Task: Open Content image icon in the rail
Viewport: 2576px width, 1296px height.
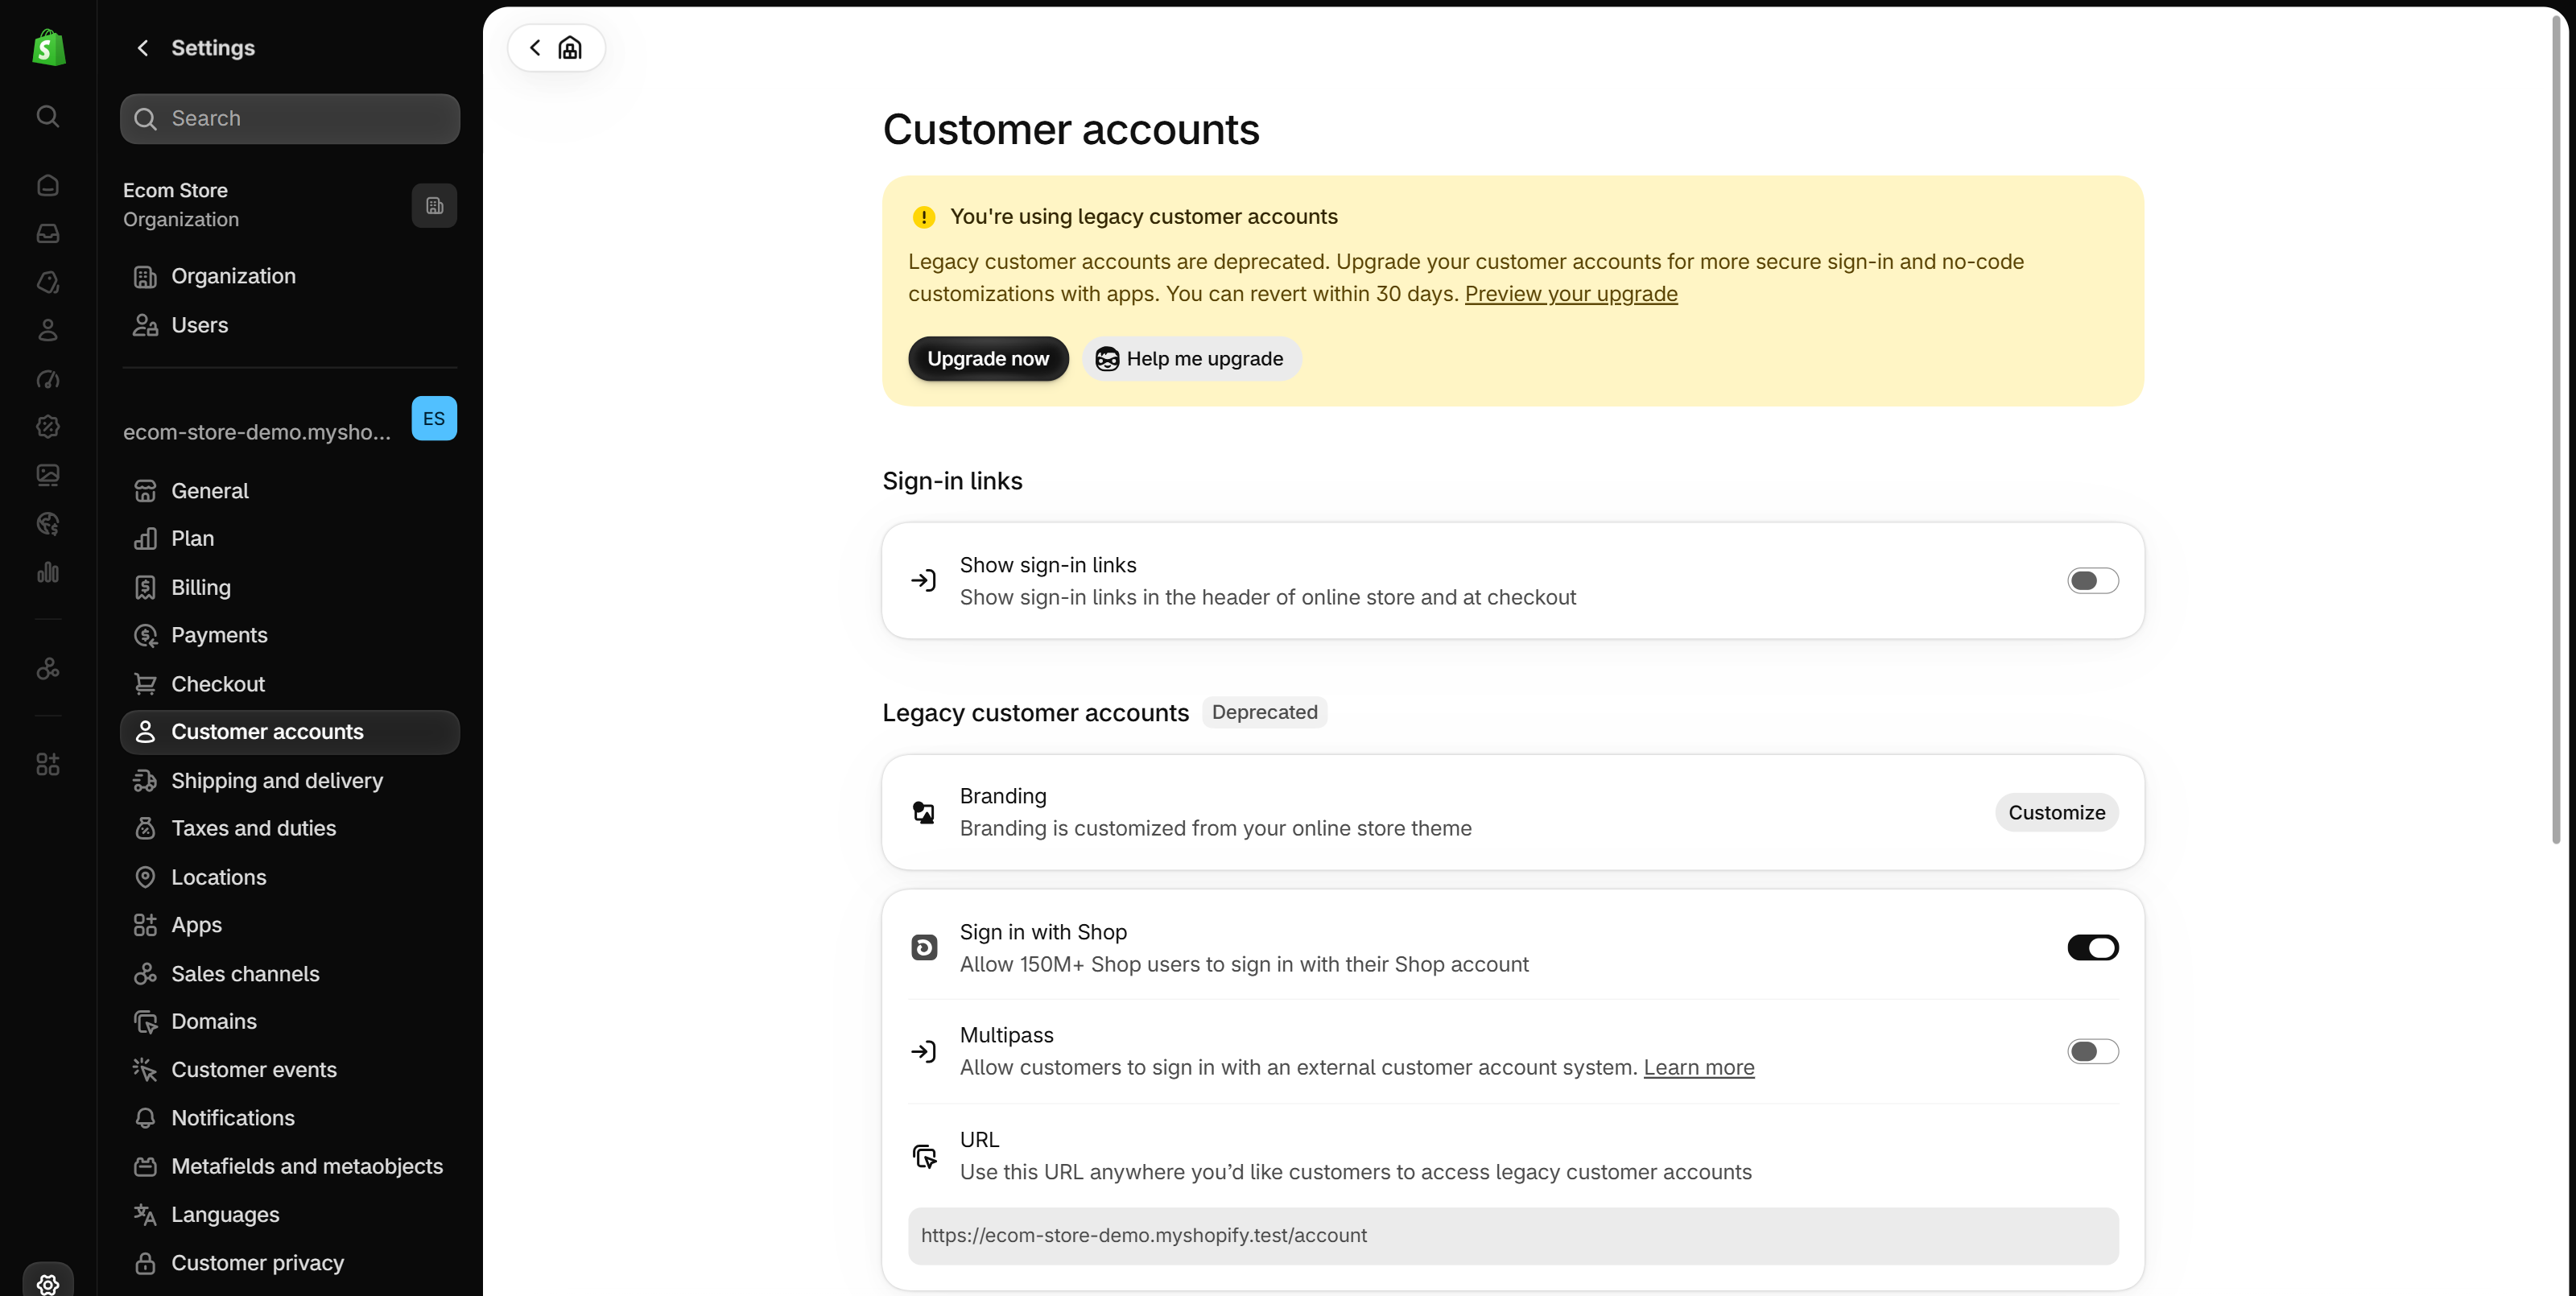Action: coord(48,475)
